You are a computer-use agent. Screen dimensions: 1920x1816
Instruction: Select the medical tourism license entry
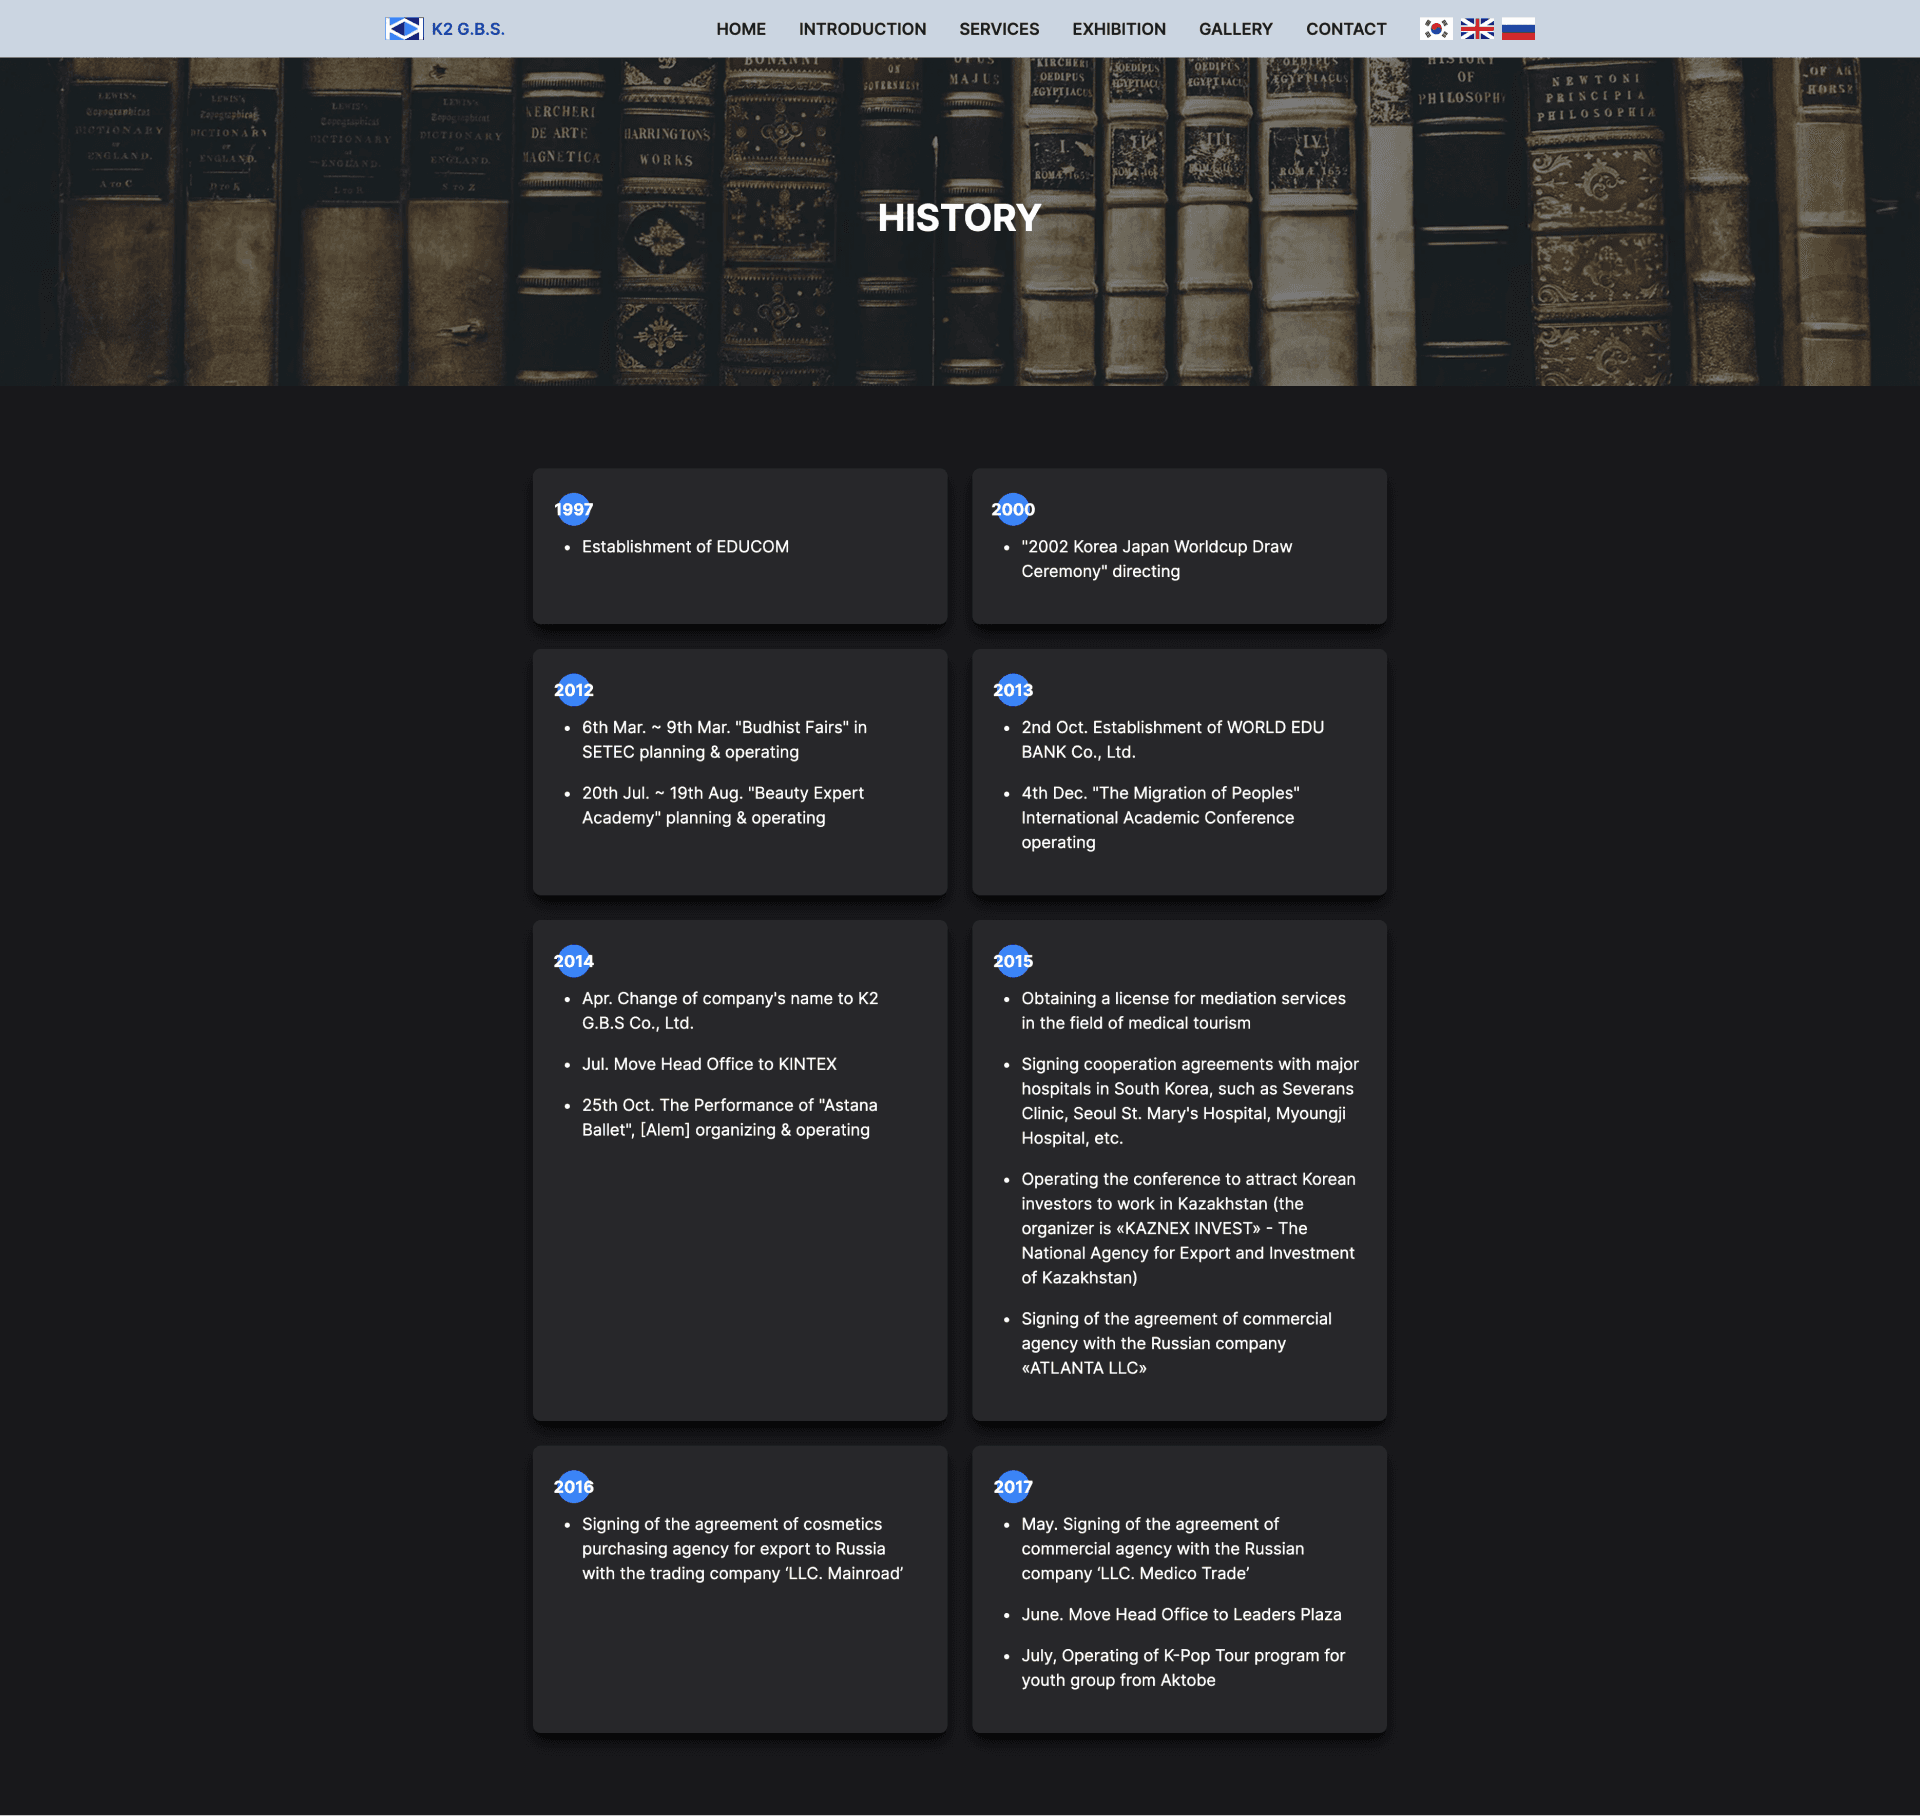(1183, 1011)
